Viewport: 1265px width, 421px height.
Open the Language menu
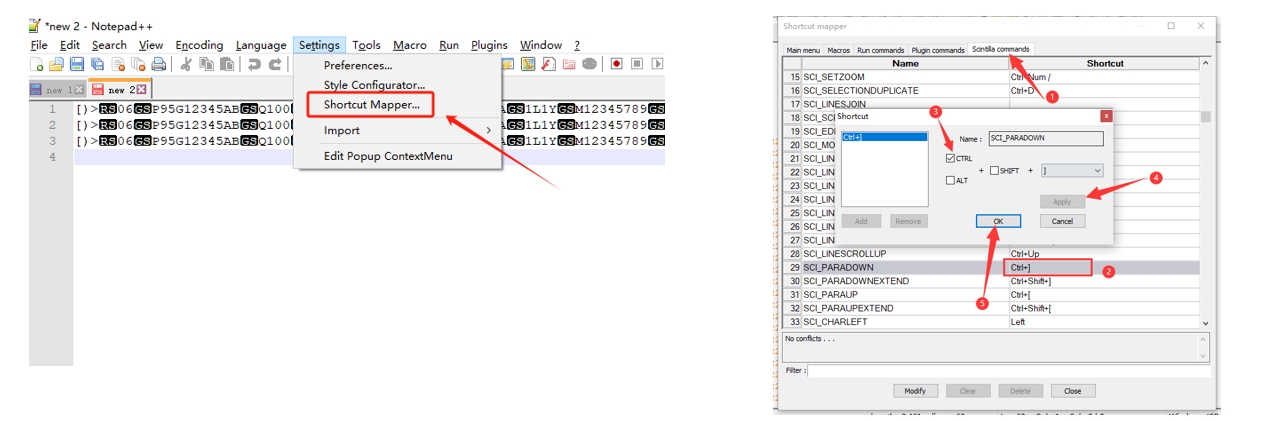[261, 45]
